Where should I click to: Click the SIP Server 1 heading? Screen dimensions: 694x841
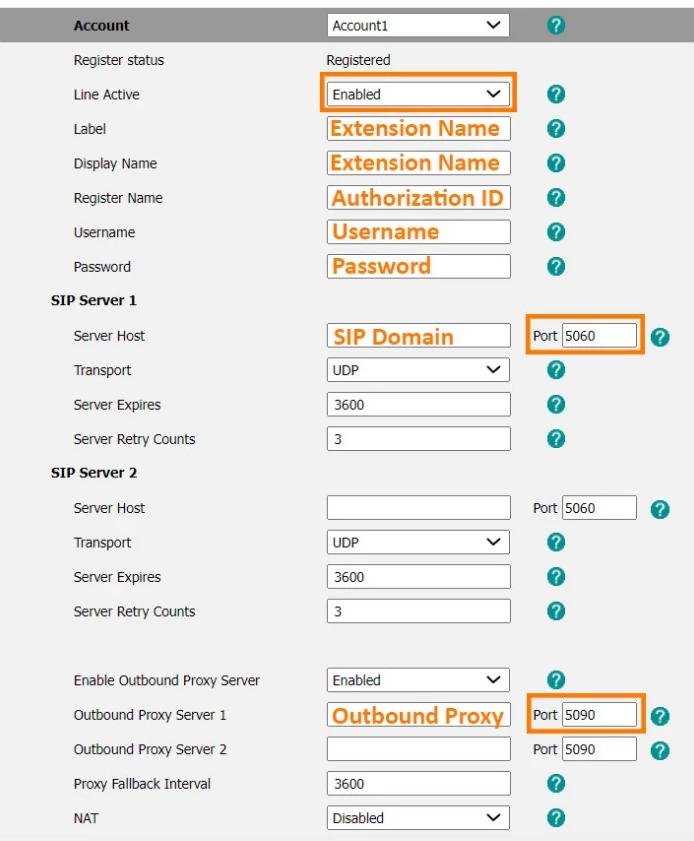[94, 300]
